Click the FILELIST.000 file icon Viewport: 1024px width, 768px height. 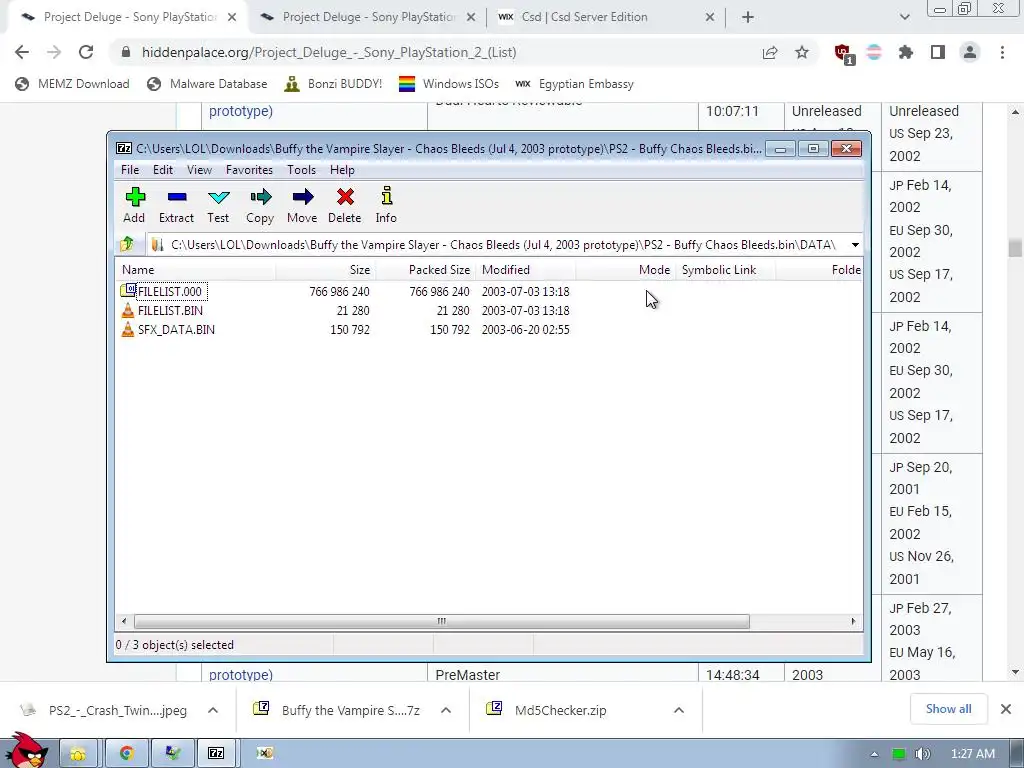pyautogui.click(x=128, y=291)
